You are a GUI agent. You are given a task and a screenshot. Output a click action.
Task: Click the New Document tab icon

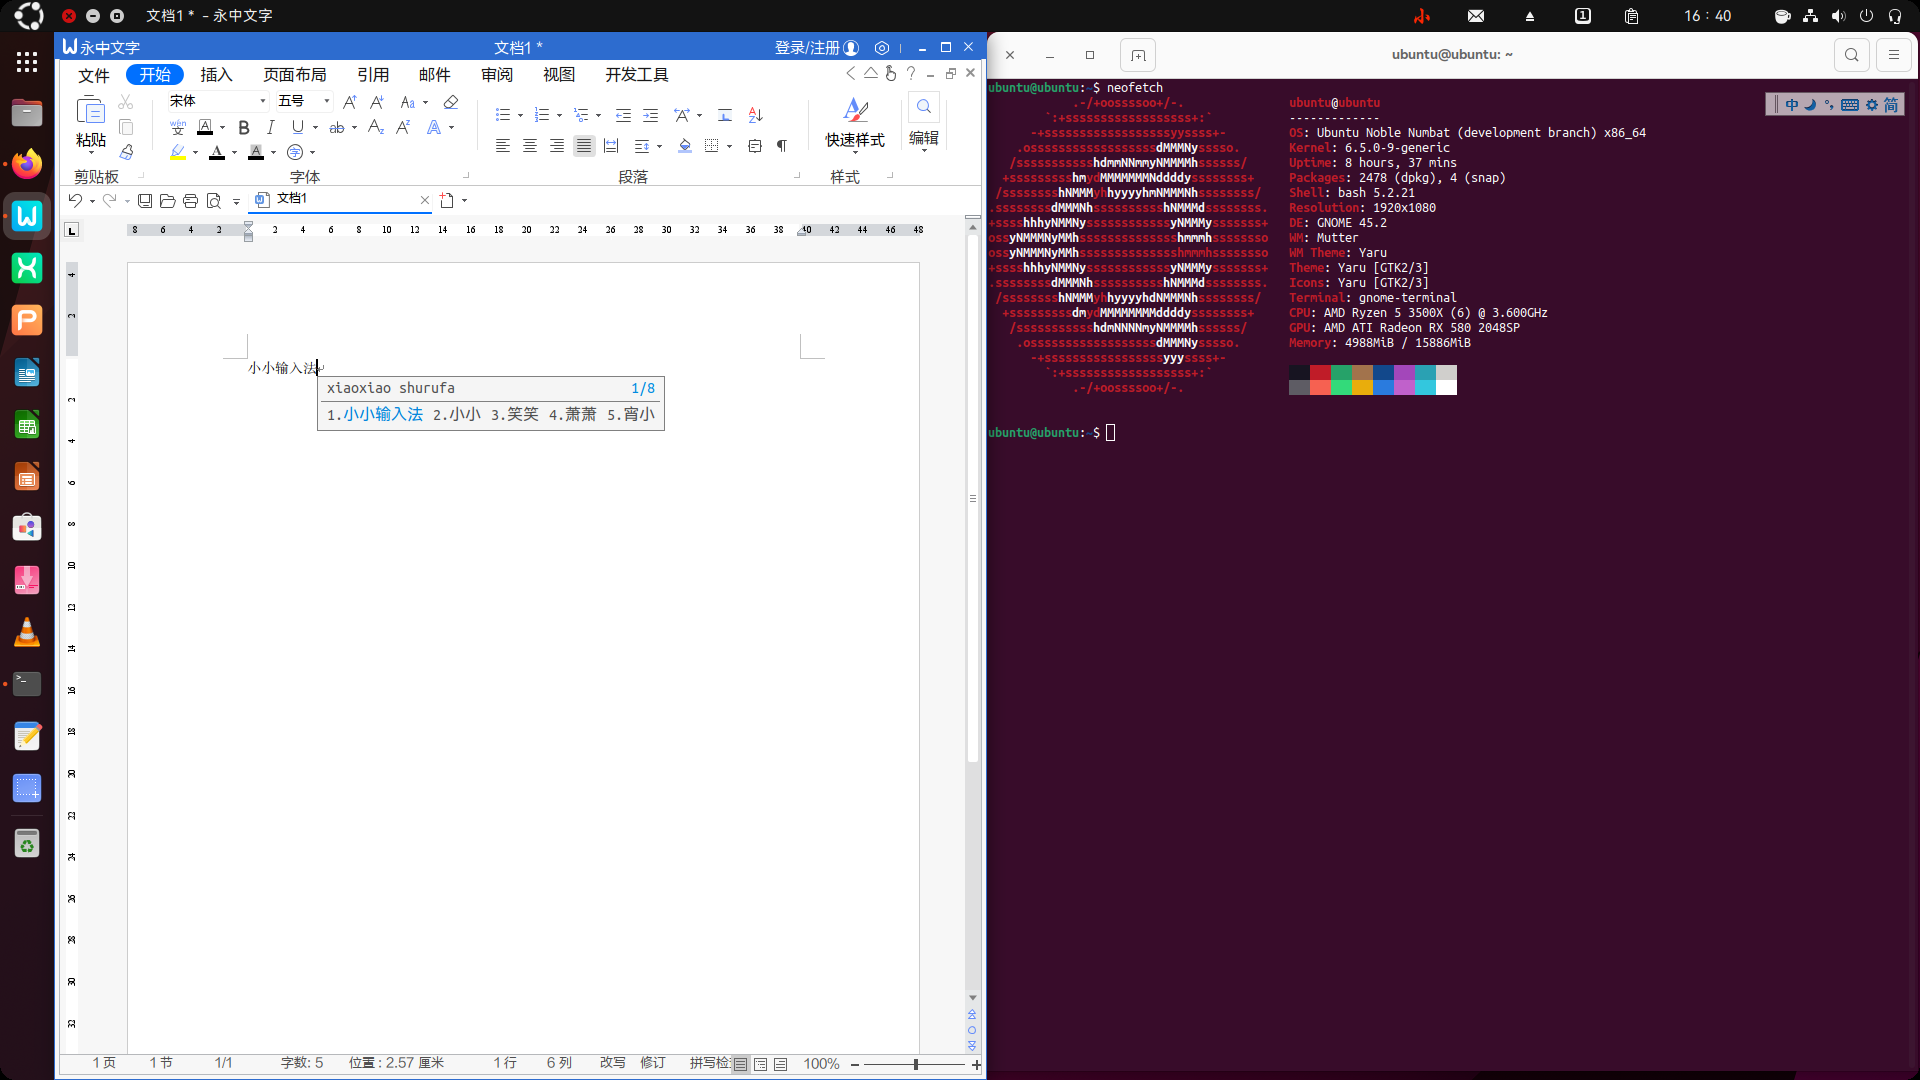tap(447, 200)
